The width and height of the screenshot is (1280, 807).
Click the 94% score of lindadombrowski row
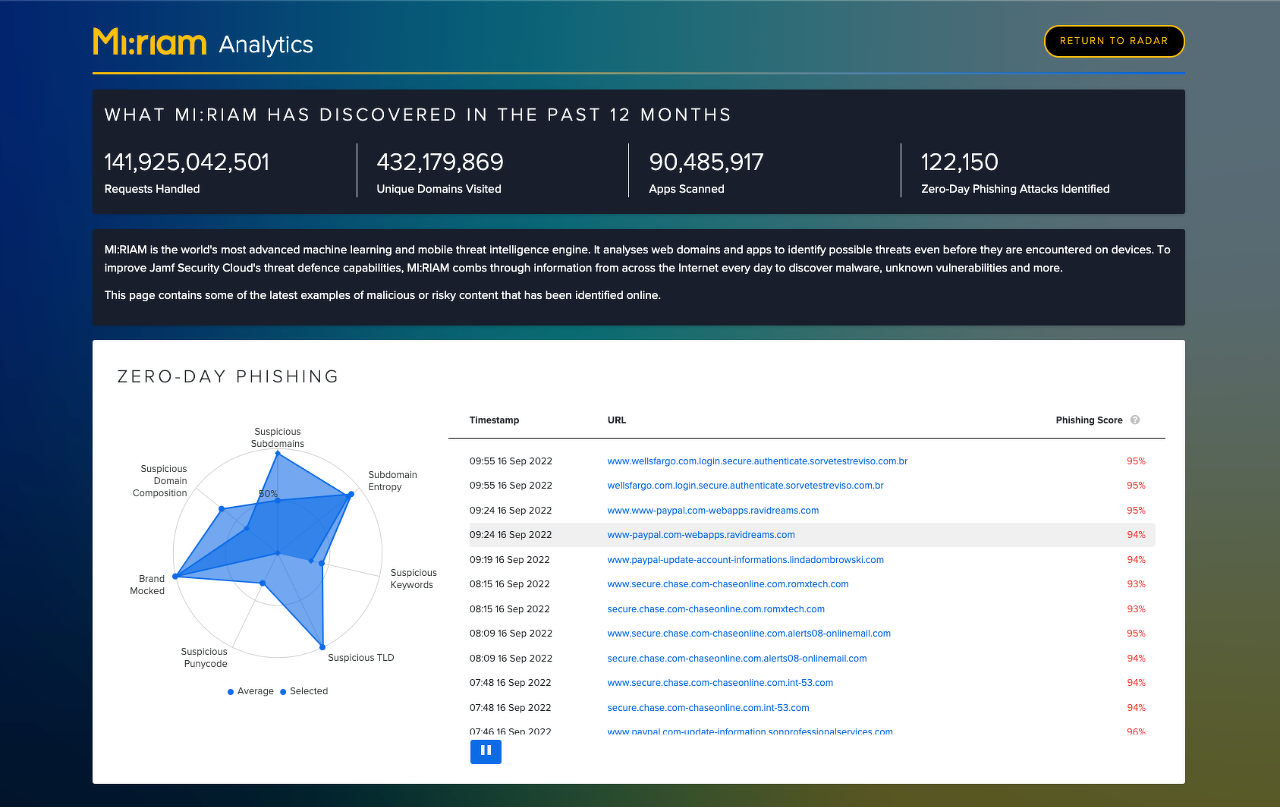pos(1136,560)
